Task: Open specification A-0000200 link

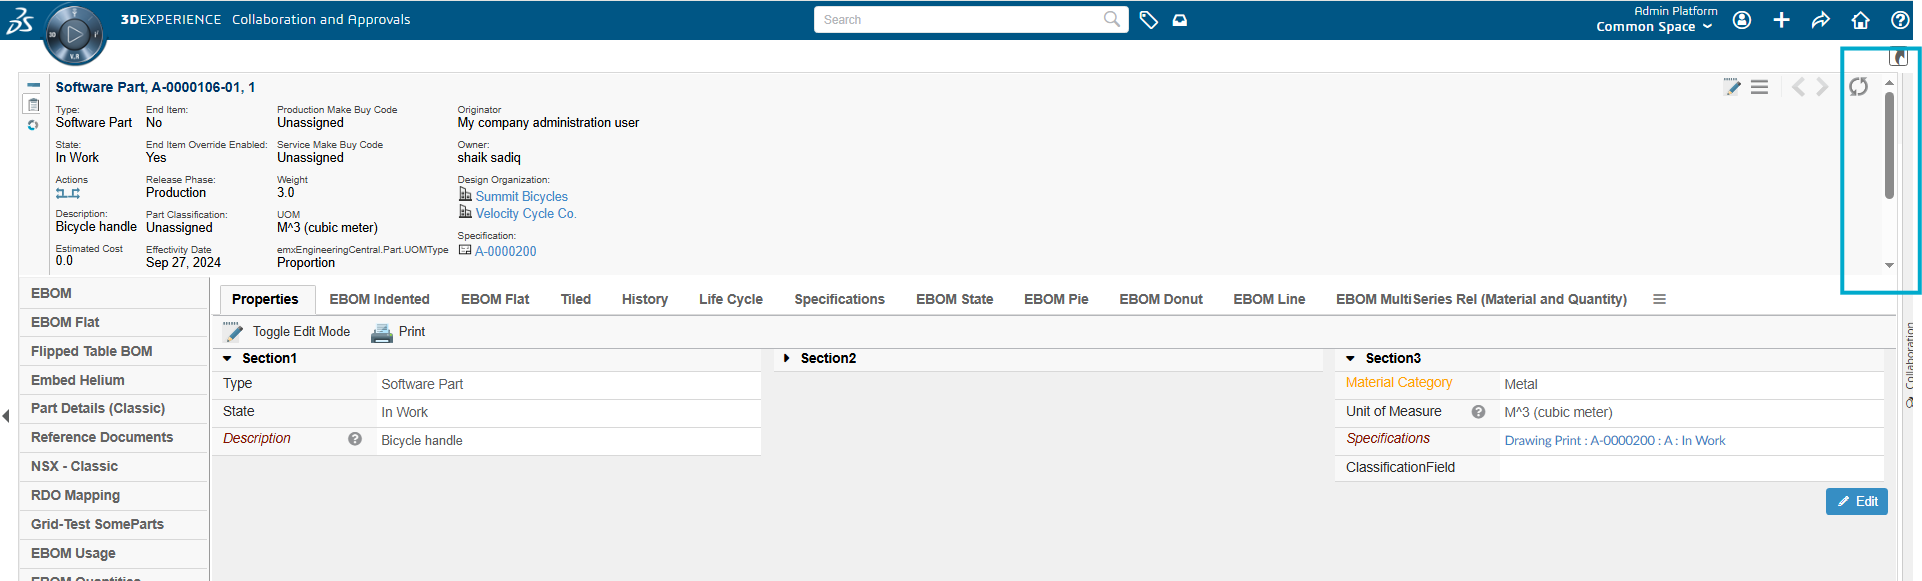Action: (505, 252)
